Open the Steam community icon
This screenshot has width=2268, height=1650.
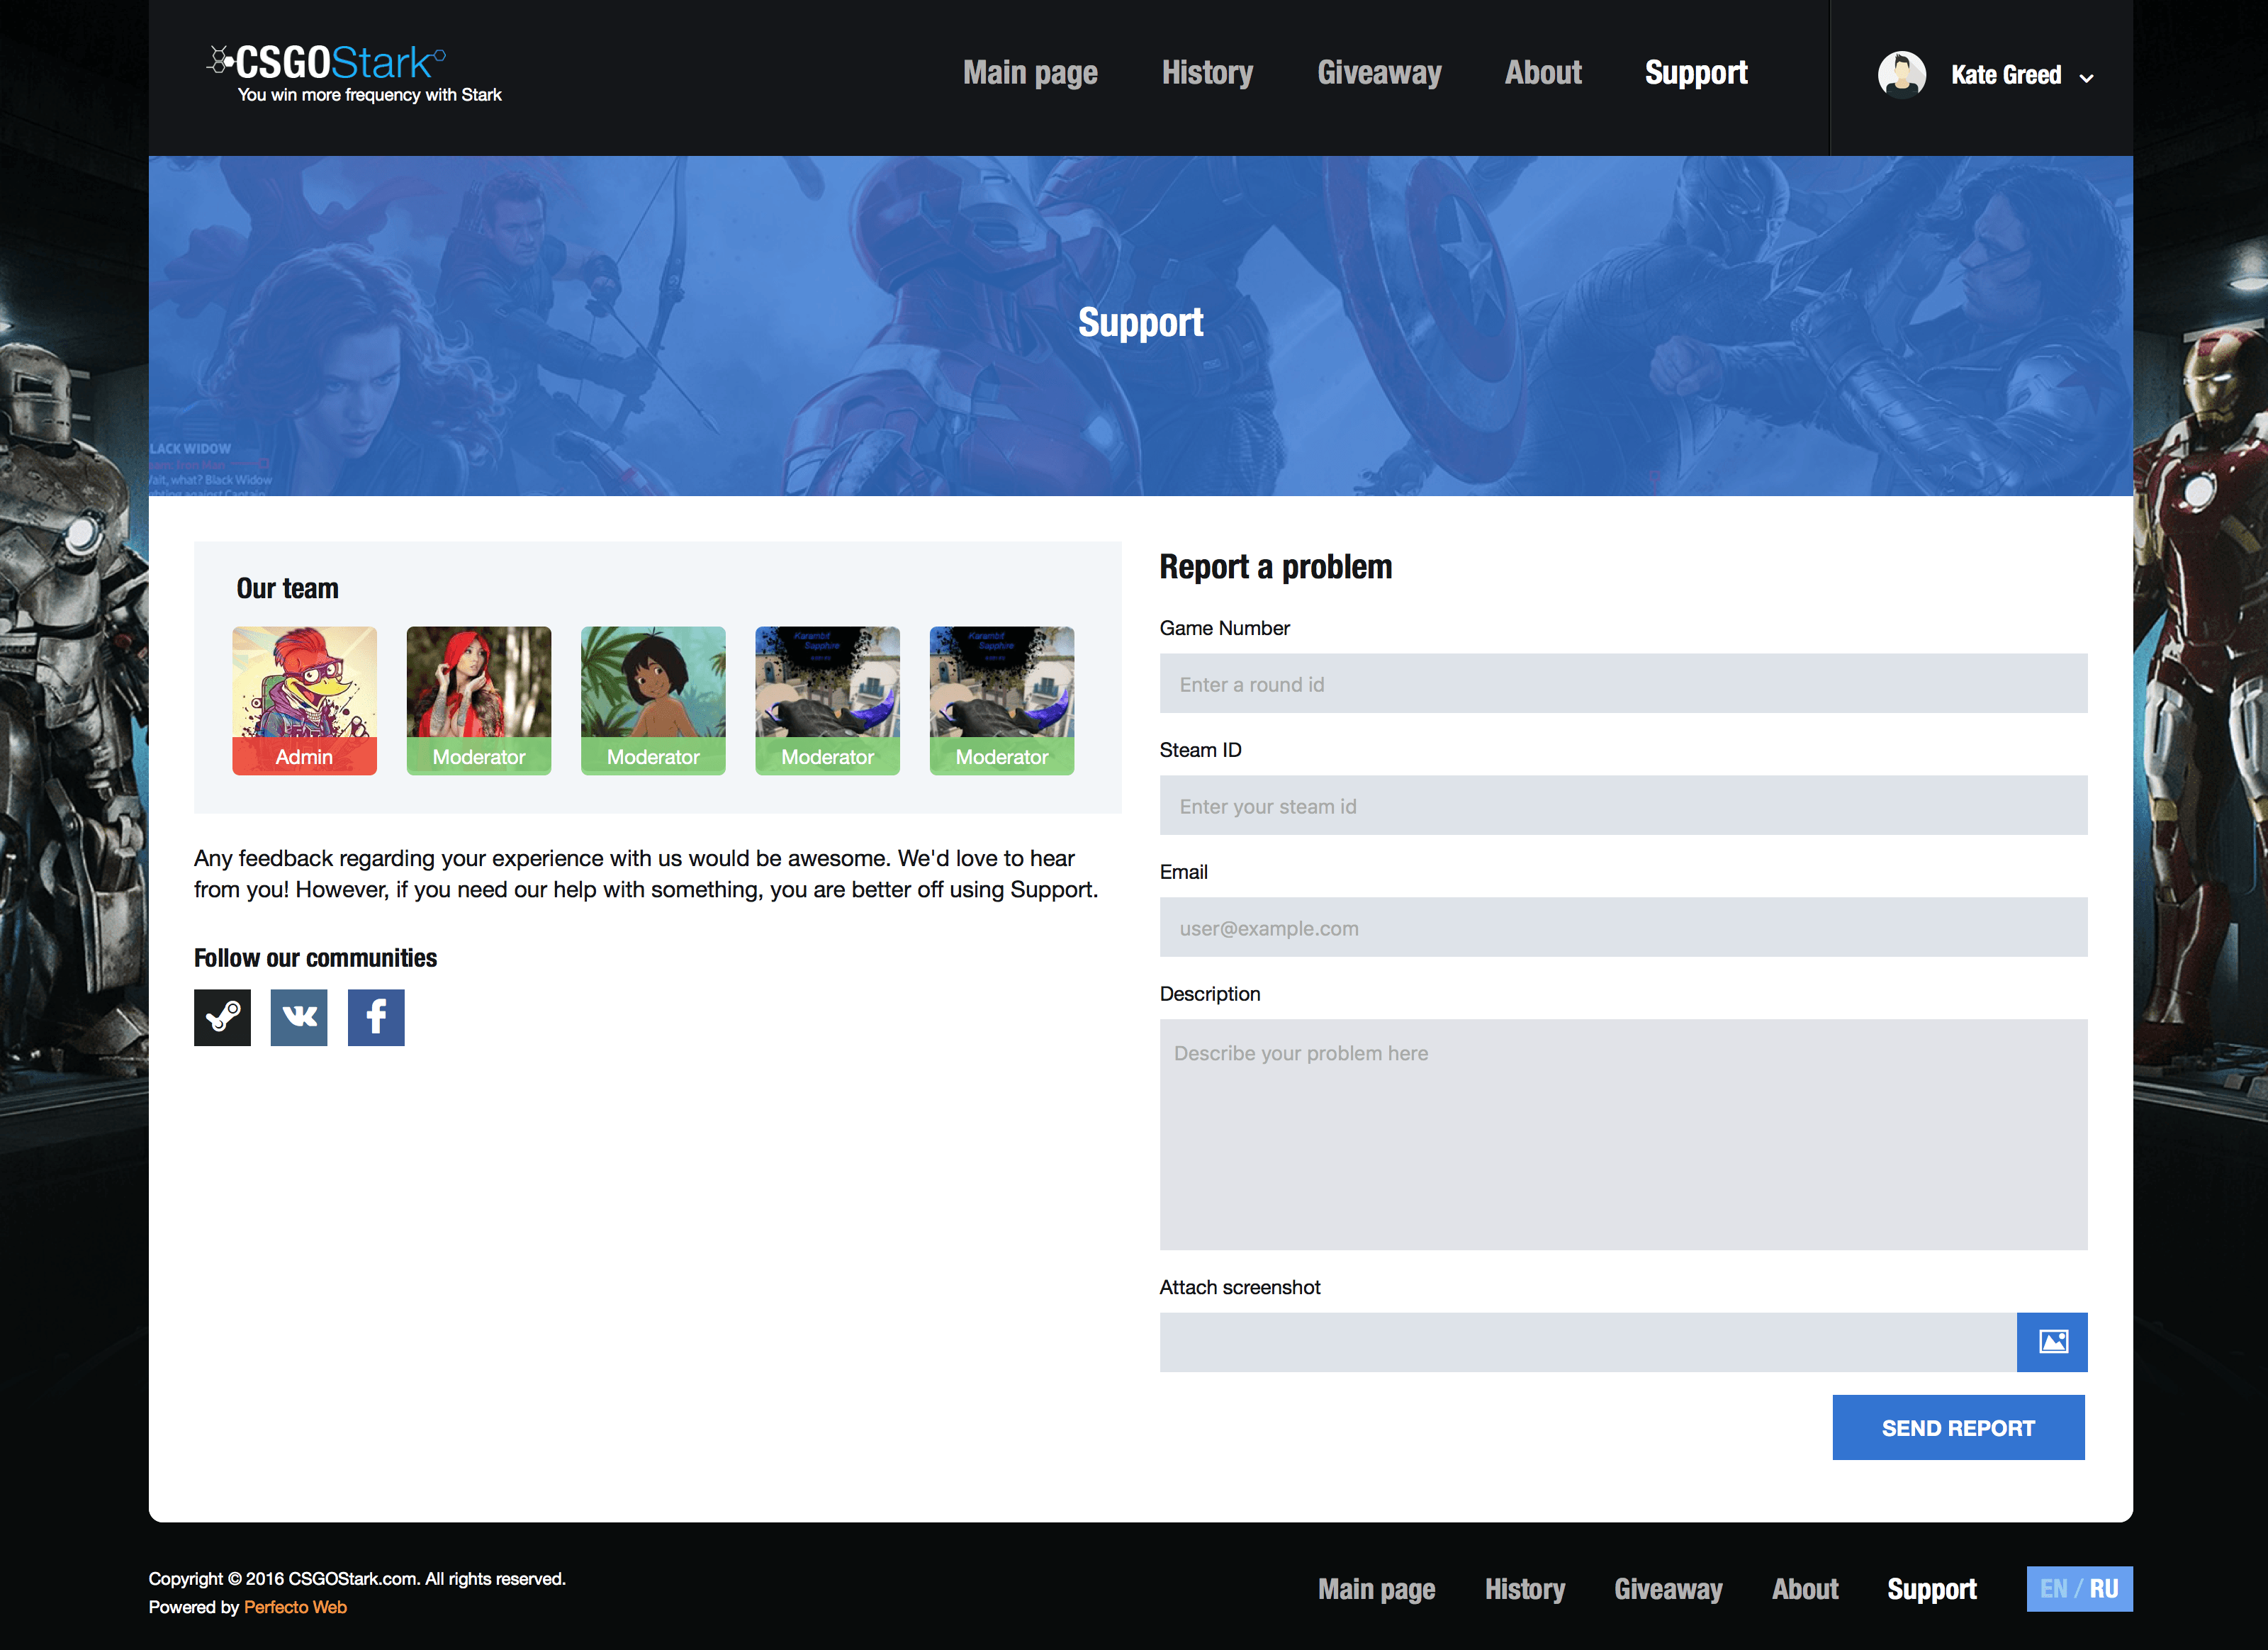[x=222, y=1017]
